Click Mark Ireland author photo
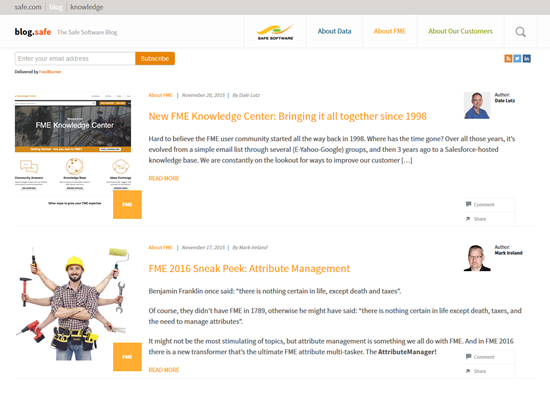550x394 pixels. 477,258
